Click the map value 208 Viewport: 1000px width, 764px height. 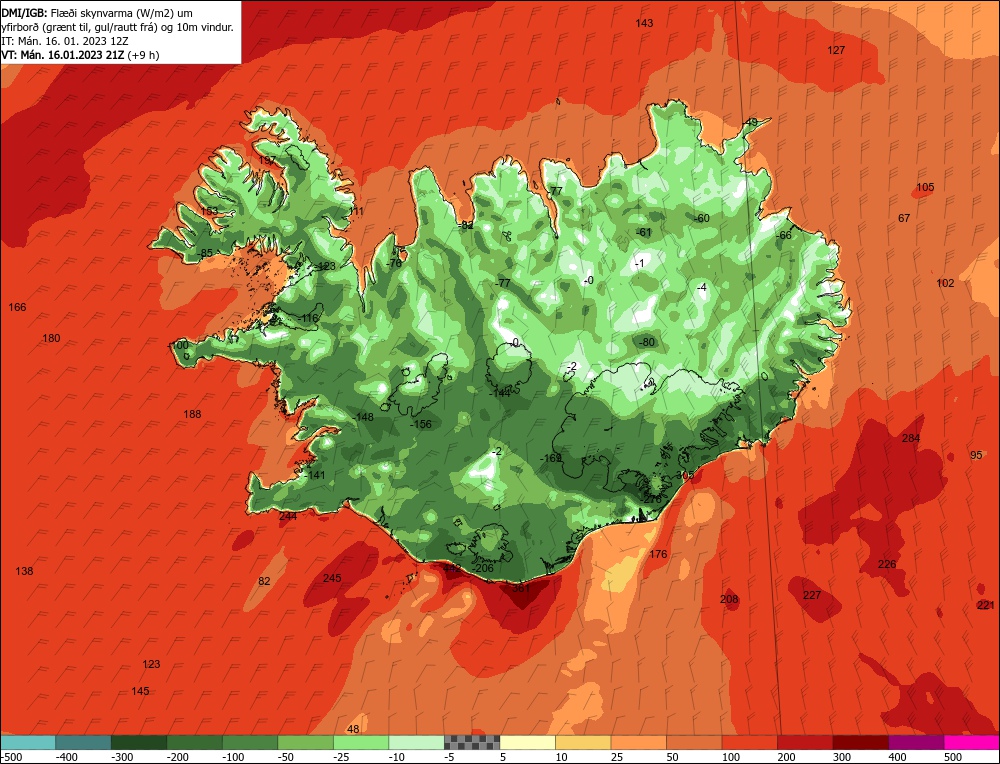[x=729, y=599]
